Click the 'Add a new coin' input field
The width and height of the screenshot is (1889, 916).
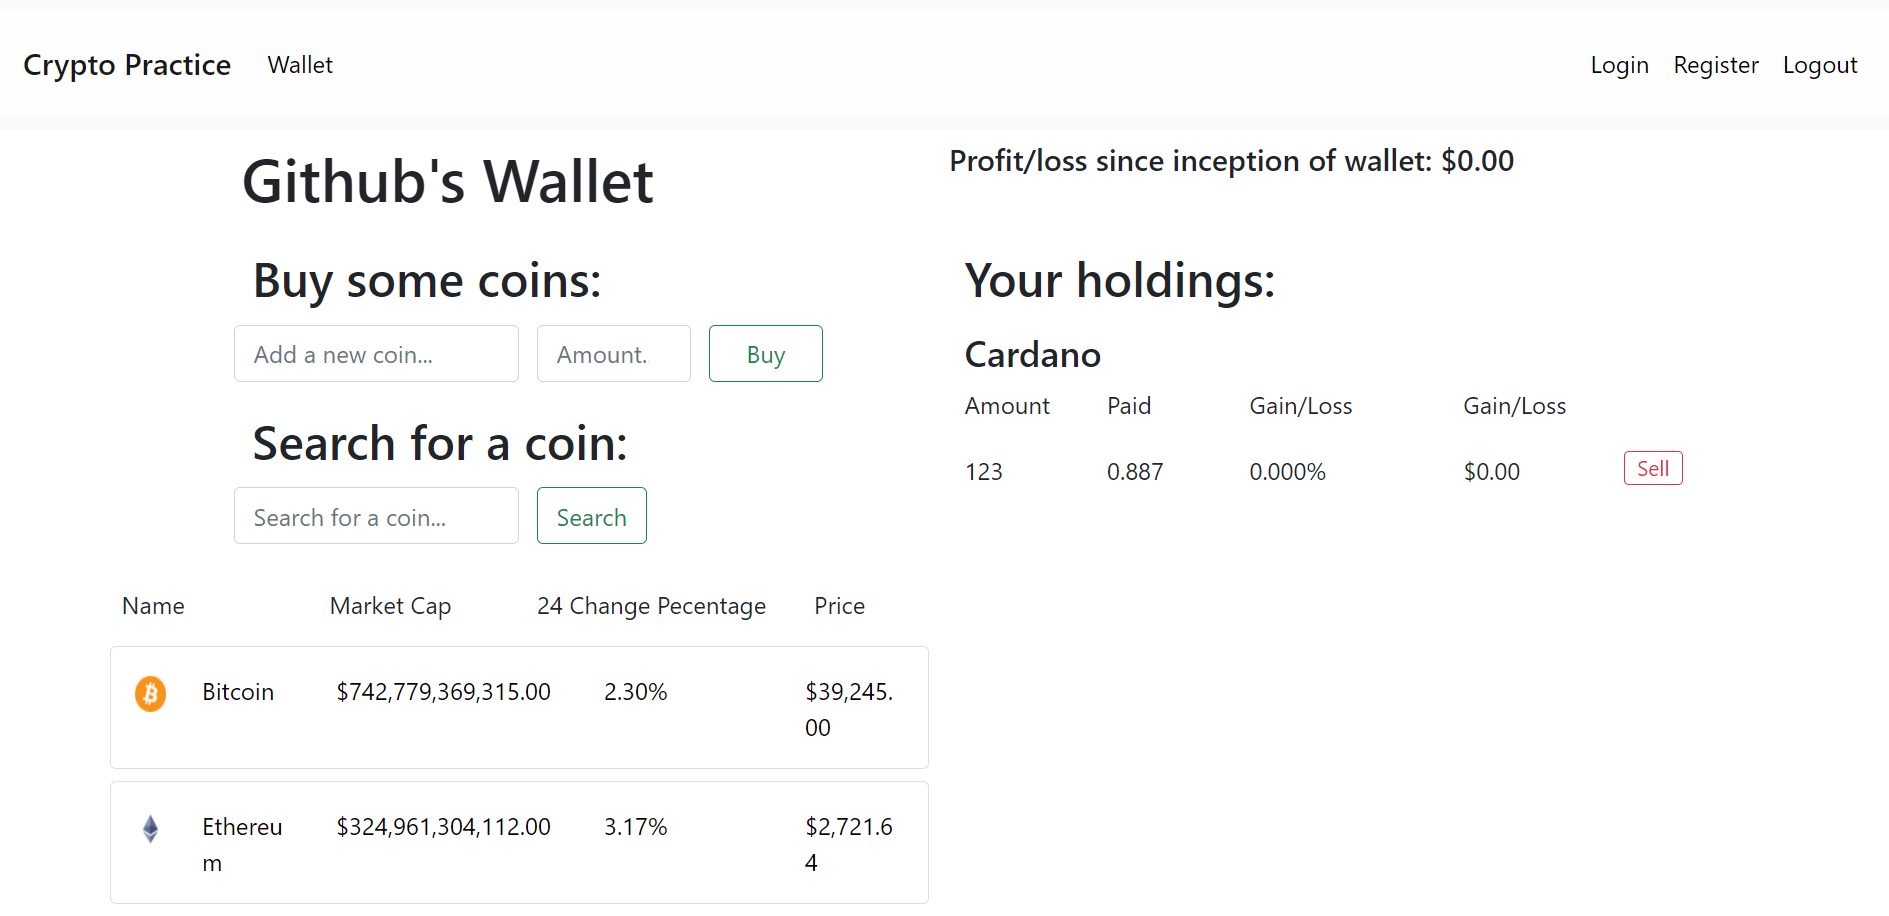pyautogui.click(x=376, y=353)
